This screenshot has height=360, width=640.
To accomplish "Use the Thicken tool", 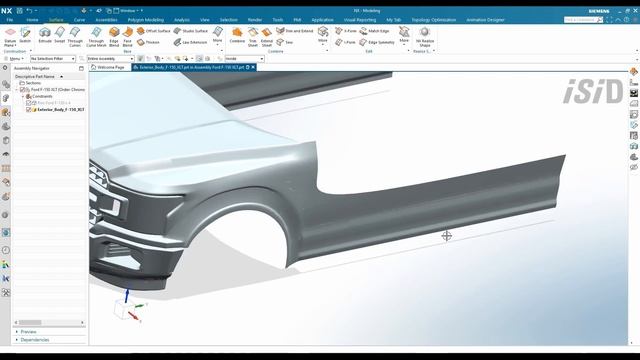I will (148, 42).
